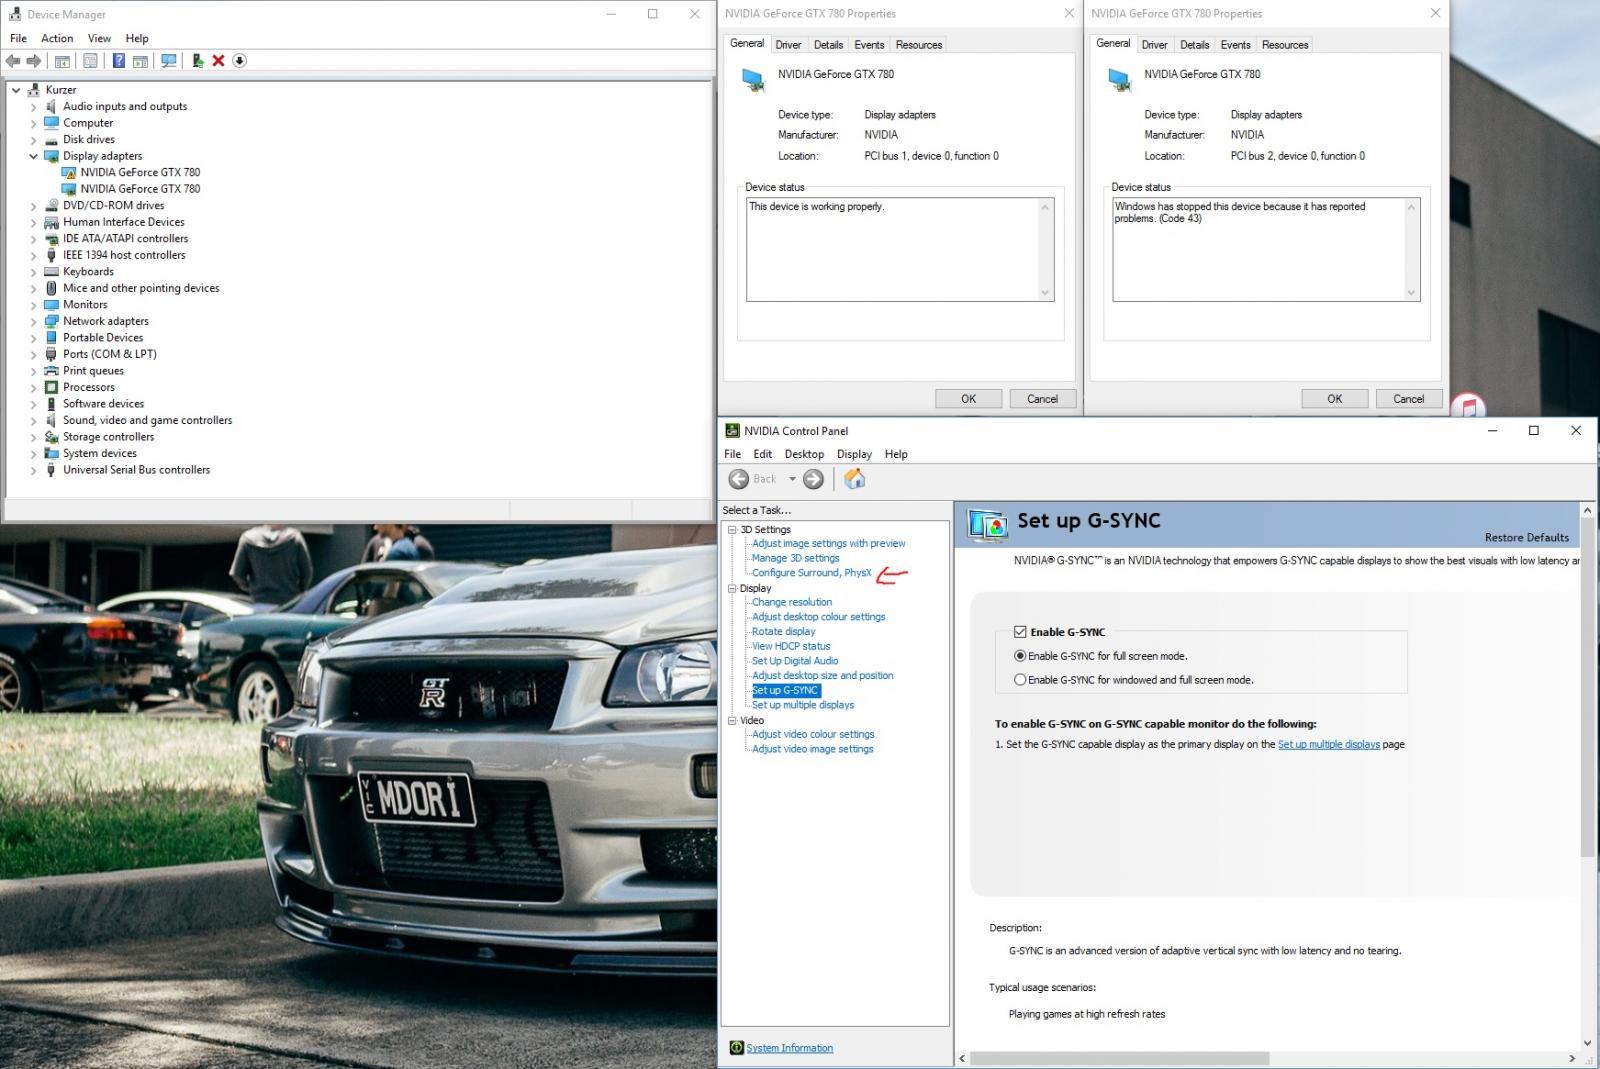Screen dimensions: 1600x1069
Task: Open the System Information link
Action: coord(789,1048)
